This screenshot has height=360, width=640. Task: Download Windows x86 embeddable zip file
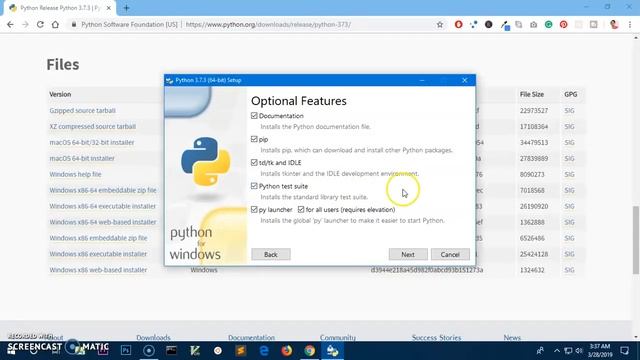tap(98, 238)
